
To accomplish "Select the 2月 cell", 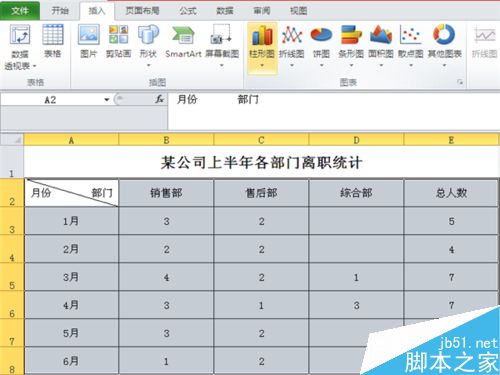I will (71, 249).
